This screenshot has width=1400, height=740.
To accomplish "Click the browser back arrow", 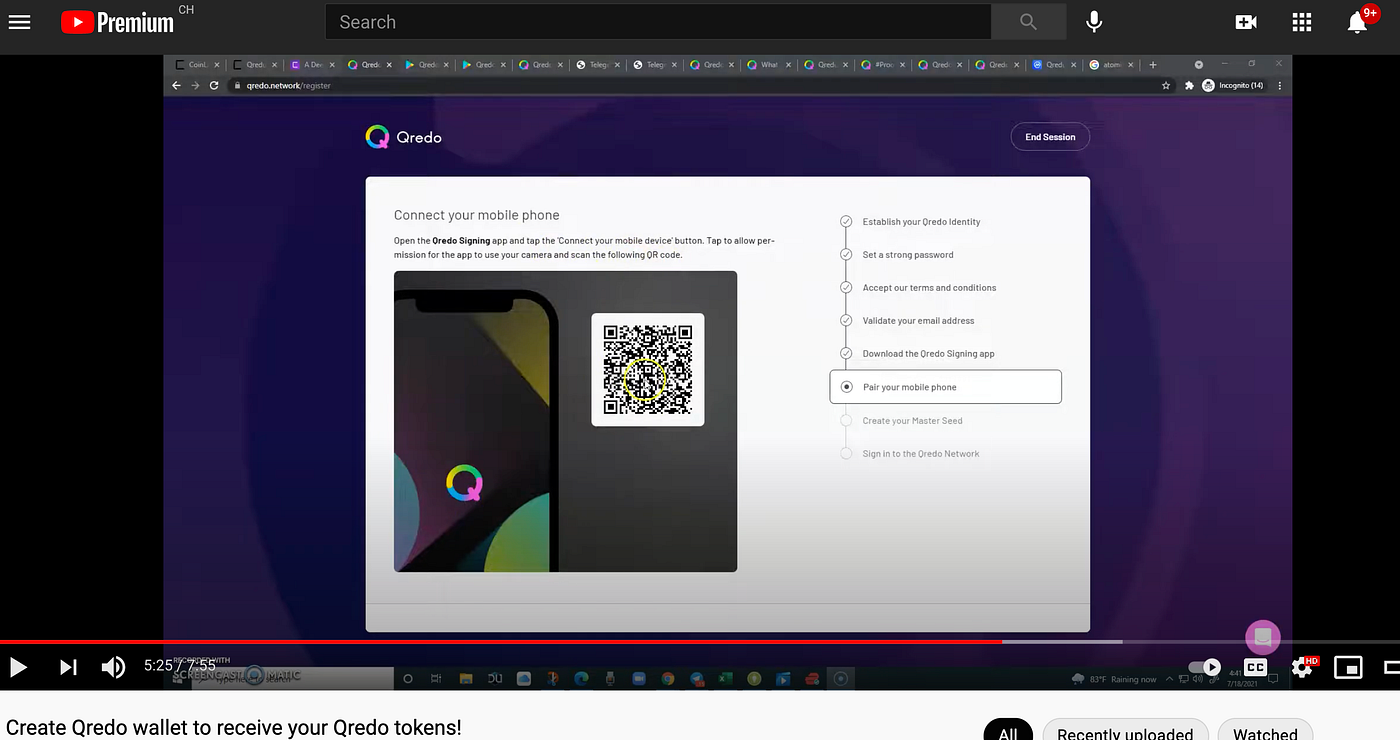I will tap(177, 86).
